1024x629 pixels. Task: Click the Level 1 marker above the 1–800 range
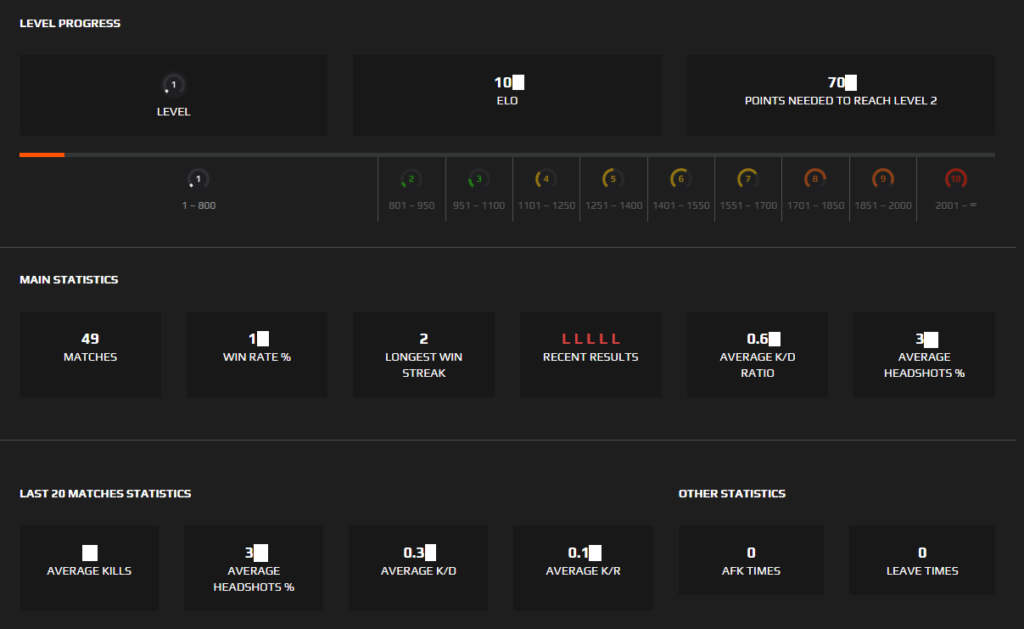click(197, 178)
